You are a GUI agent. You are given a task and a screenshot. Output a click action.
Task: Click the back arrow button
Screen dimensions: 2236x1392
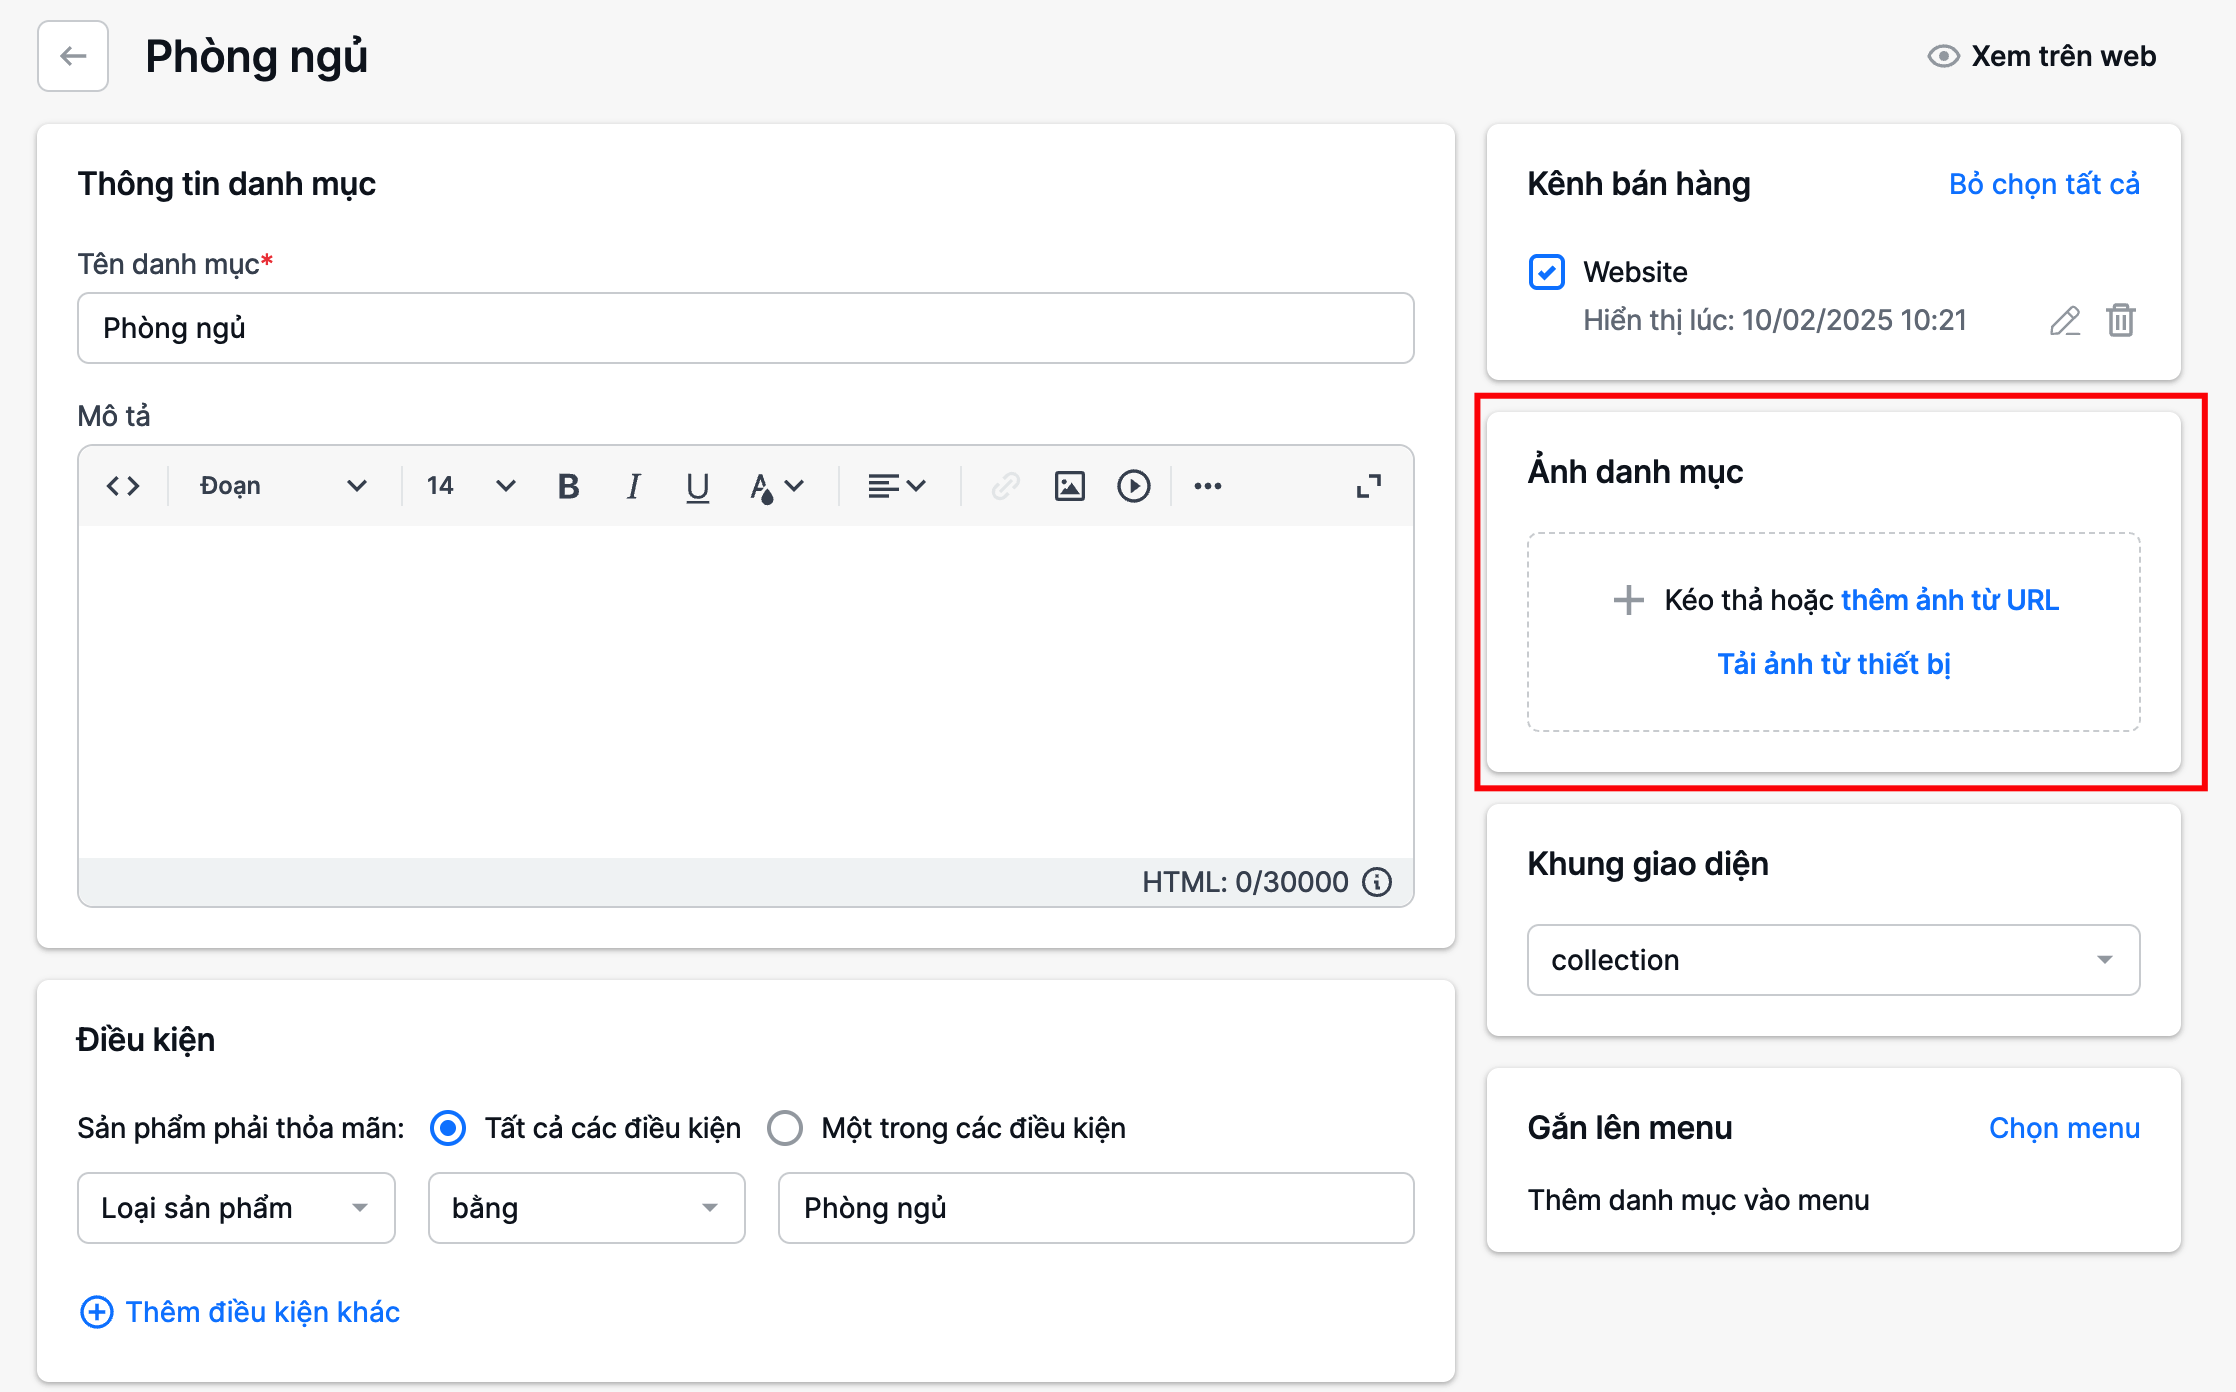(x=73, y=56)
